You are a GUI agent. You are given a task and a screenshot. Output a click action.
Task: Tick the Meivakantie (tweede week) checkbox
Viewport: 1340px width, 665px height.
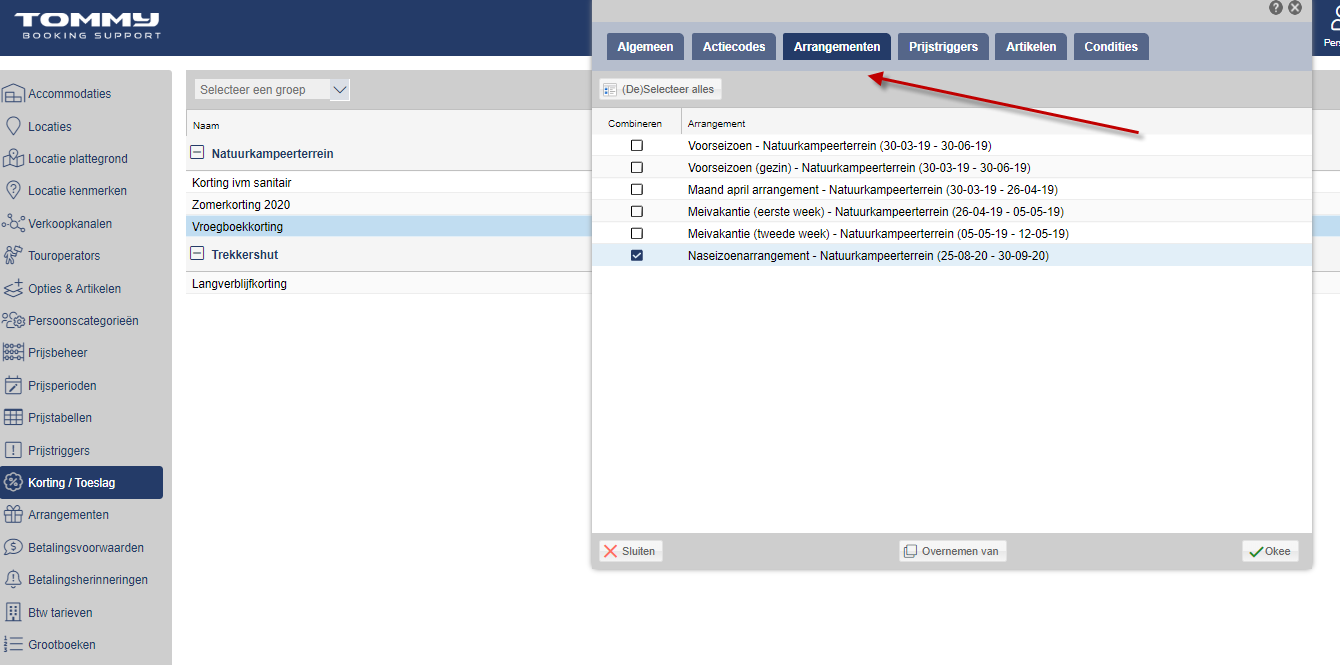pos(637,234)
